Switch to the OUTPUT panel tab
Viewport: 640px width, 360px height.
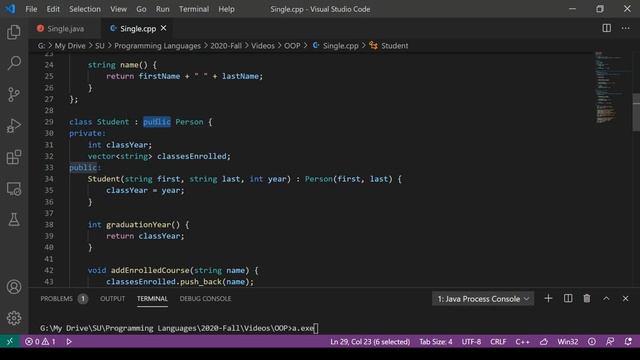113,299
